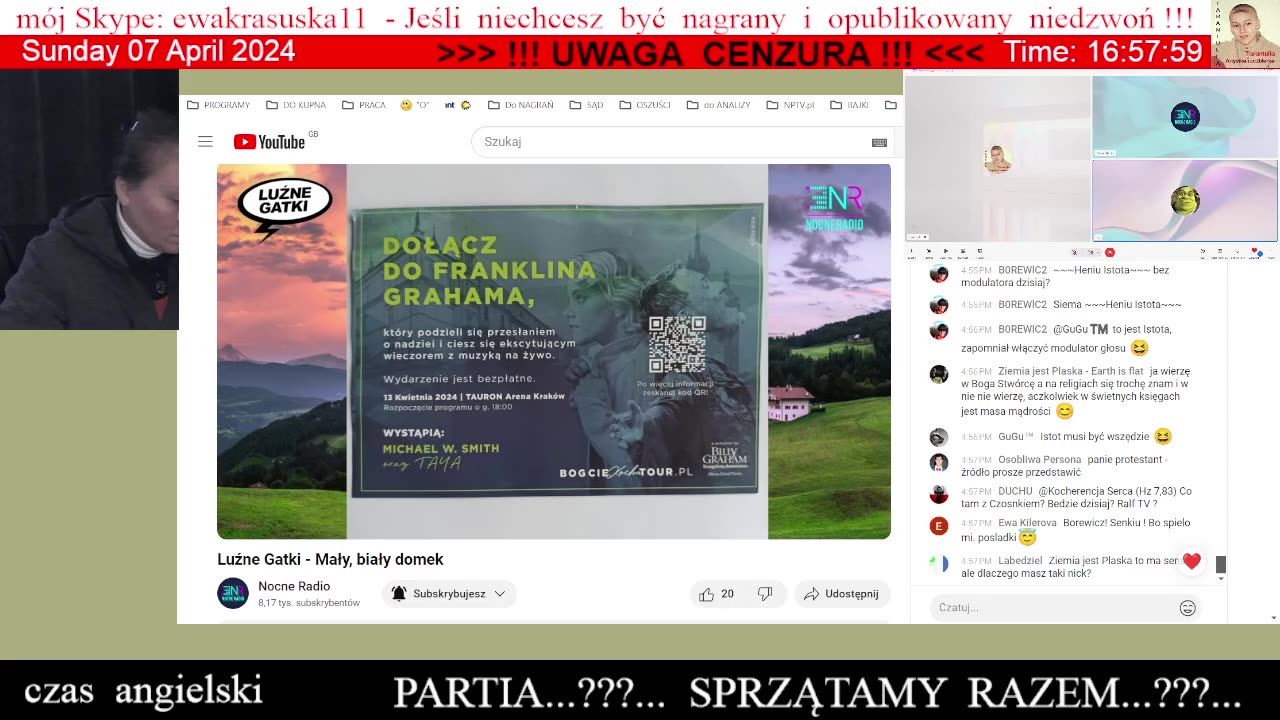
Task: Click the Subskrybujesz subscription button
Action: 449,594
